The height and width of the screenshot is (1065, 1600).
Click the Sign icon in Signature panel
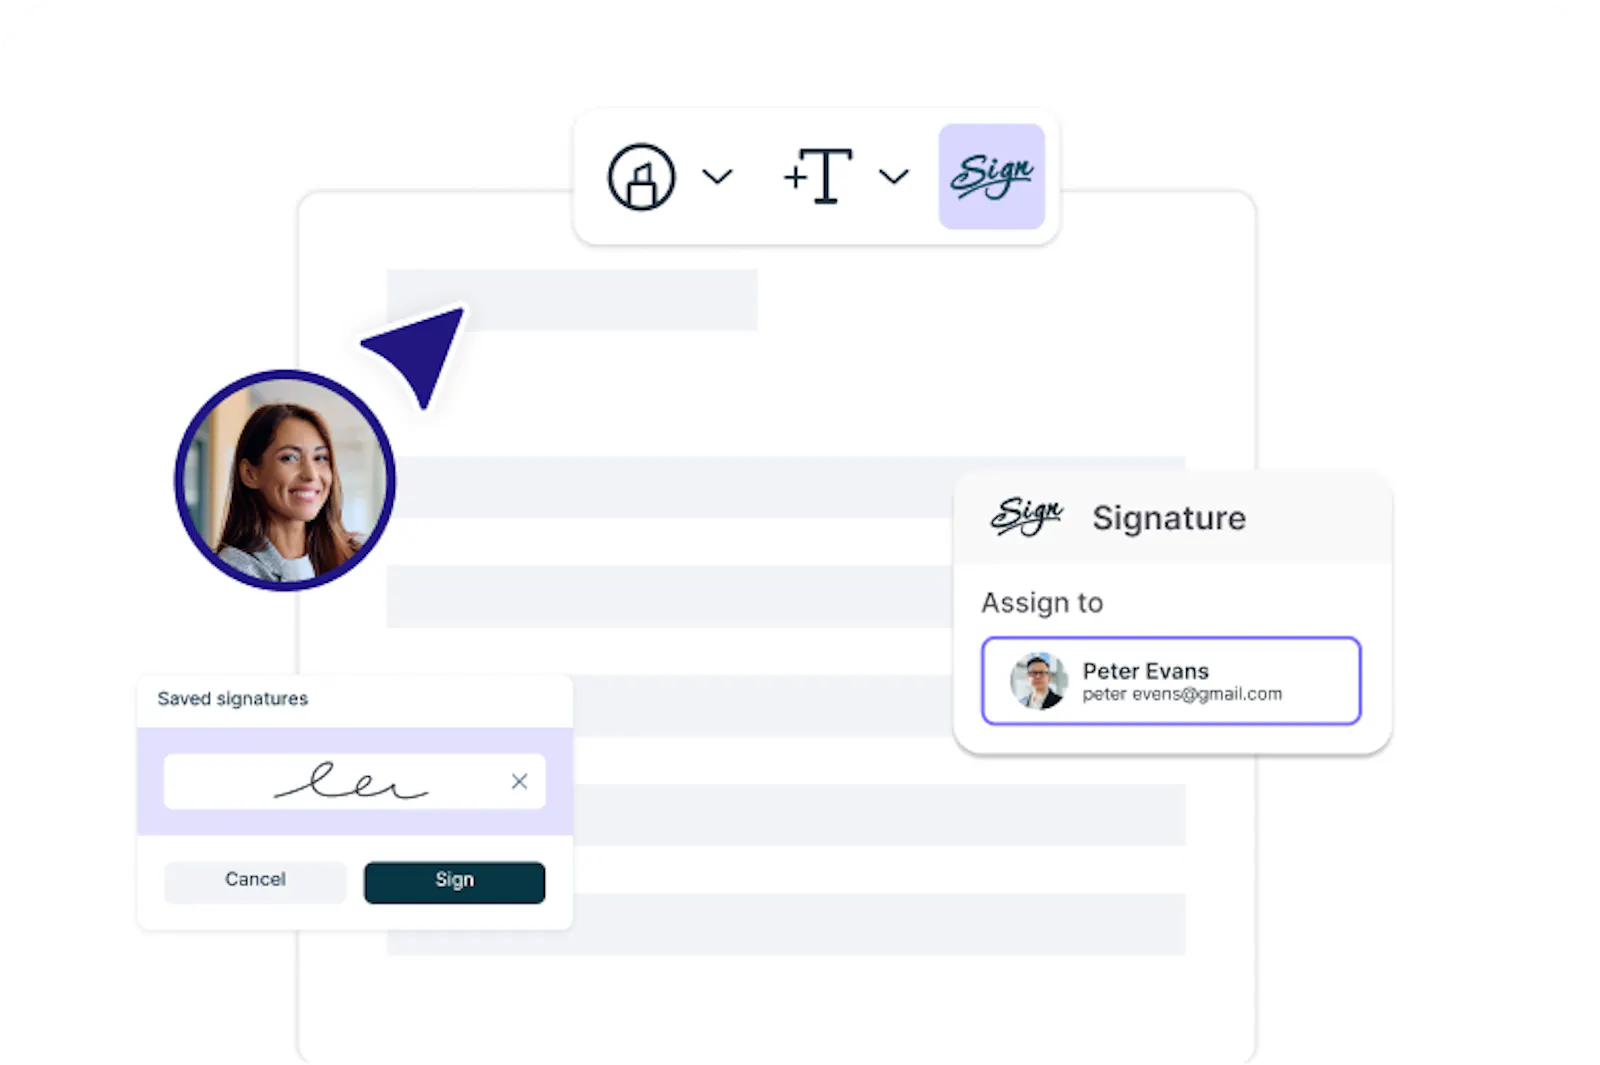[1026, 516]
